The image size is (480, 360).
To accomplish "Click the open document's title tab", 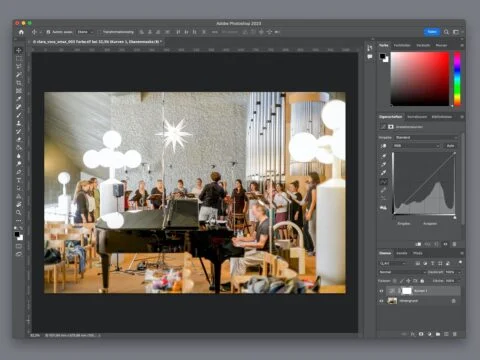I will [97, 42].
